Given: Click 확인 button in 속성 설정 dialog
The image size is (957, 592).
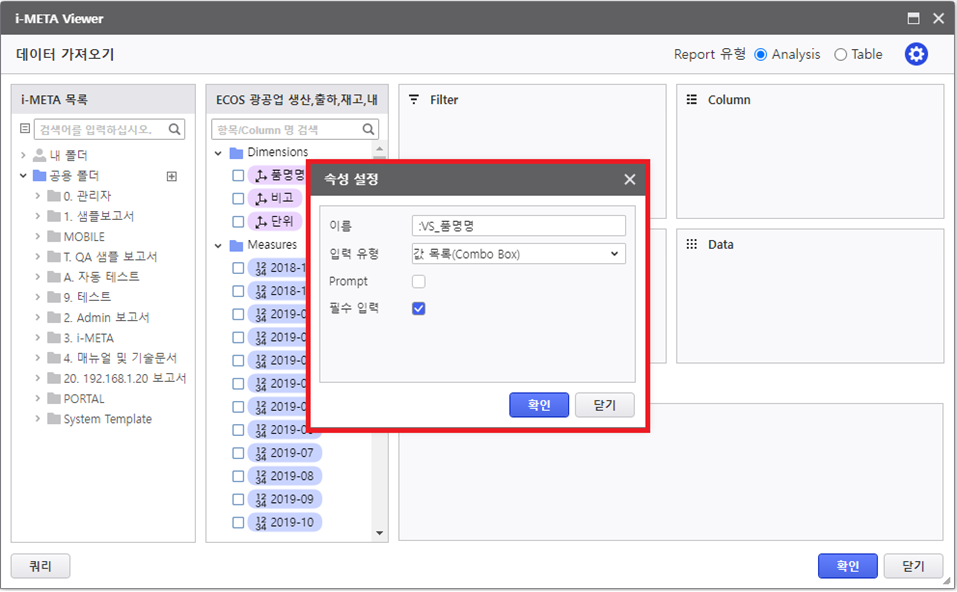Looking at the screenshot, I should 539,405.
